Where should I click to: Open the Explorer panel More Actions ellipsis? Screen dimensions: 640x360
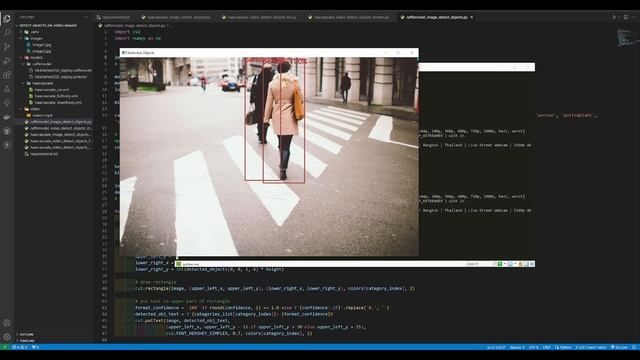point(86,17)
